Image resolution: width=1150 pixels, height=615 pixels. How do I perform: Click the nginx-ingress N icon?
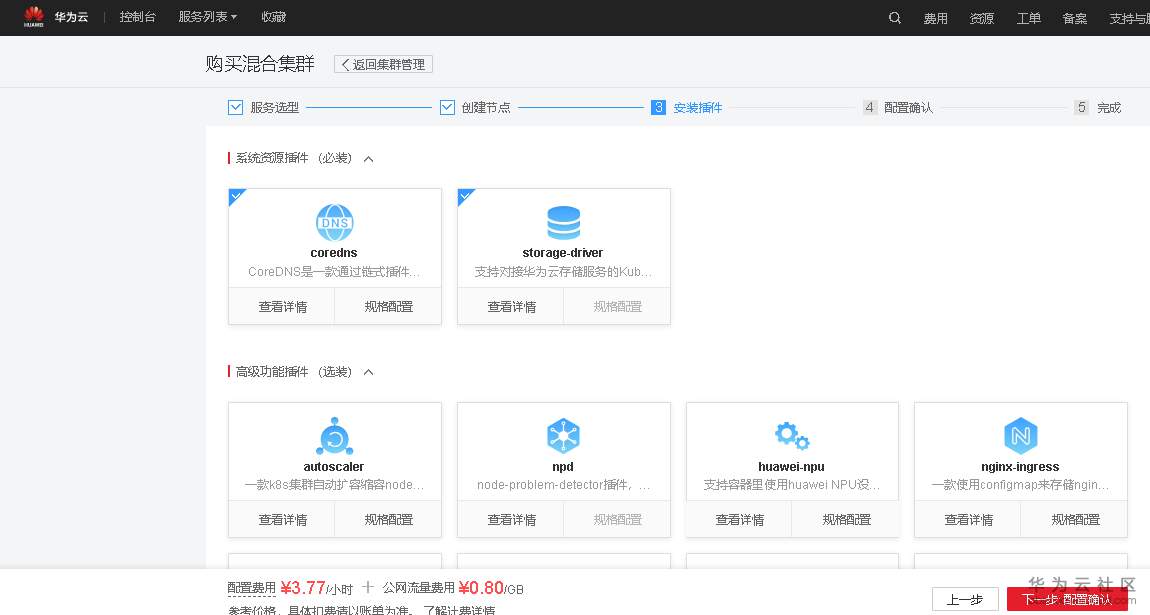point(1020,436)
